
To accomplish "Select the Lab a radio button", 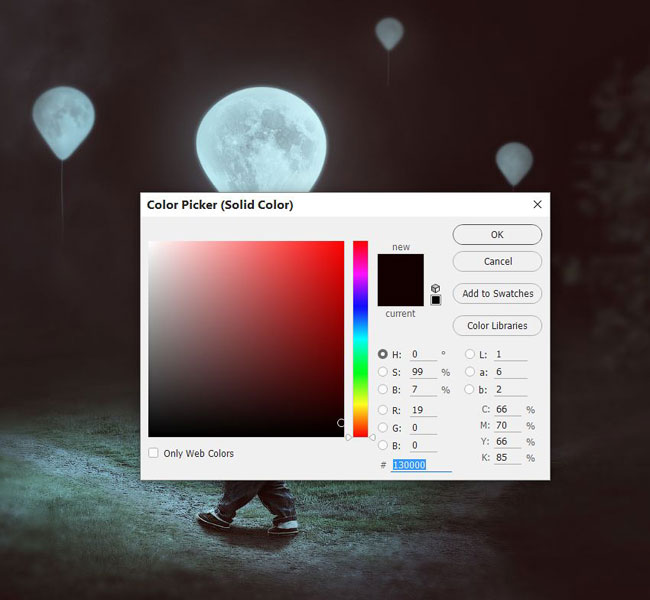I will (x=470, y=372).
